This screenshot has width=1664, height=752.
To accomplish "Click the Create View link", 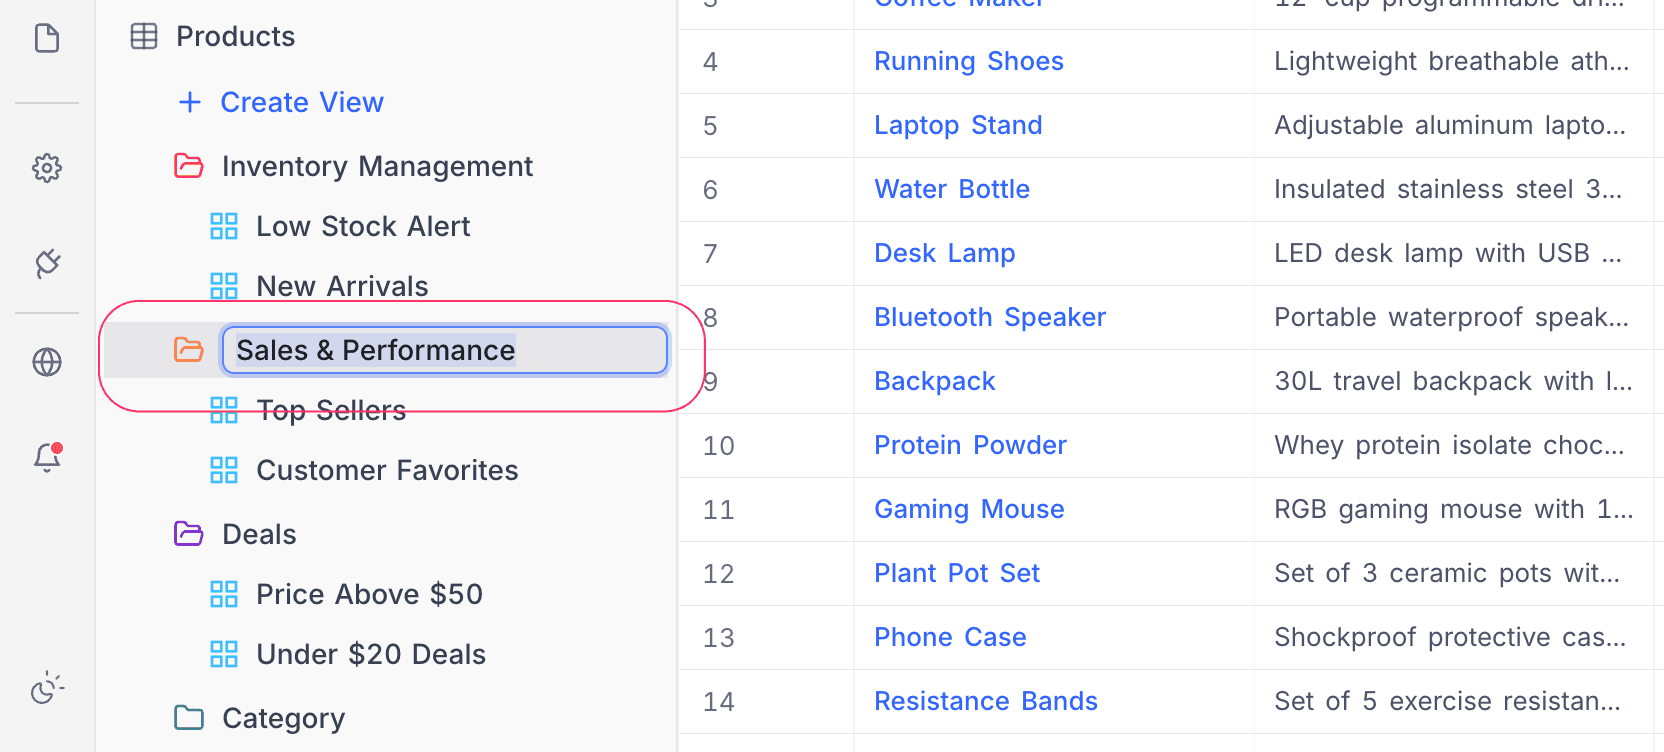I will click(x=302, y=102).
